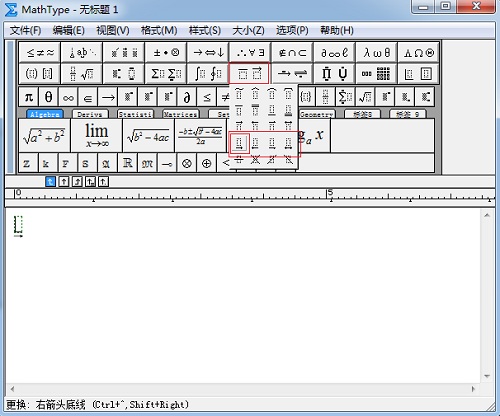The height and width of the screenshot is (416, 500).
Task: Select the tilde overbar template in popup
Action: (x=239, y=94)
